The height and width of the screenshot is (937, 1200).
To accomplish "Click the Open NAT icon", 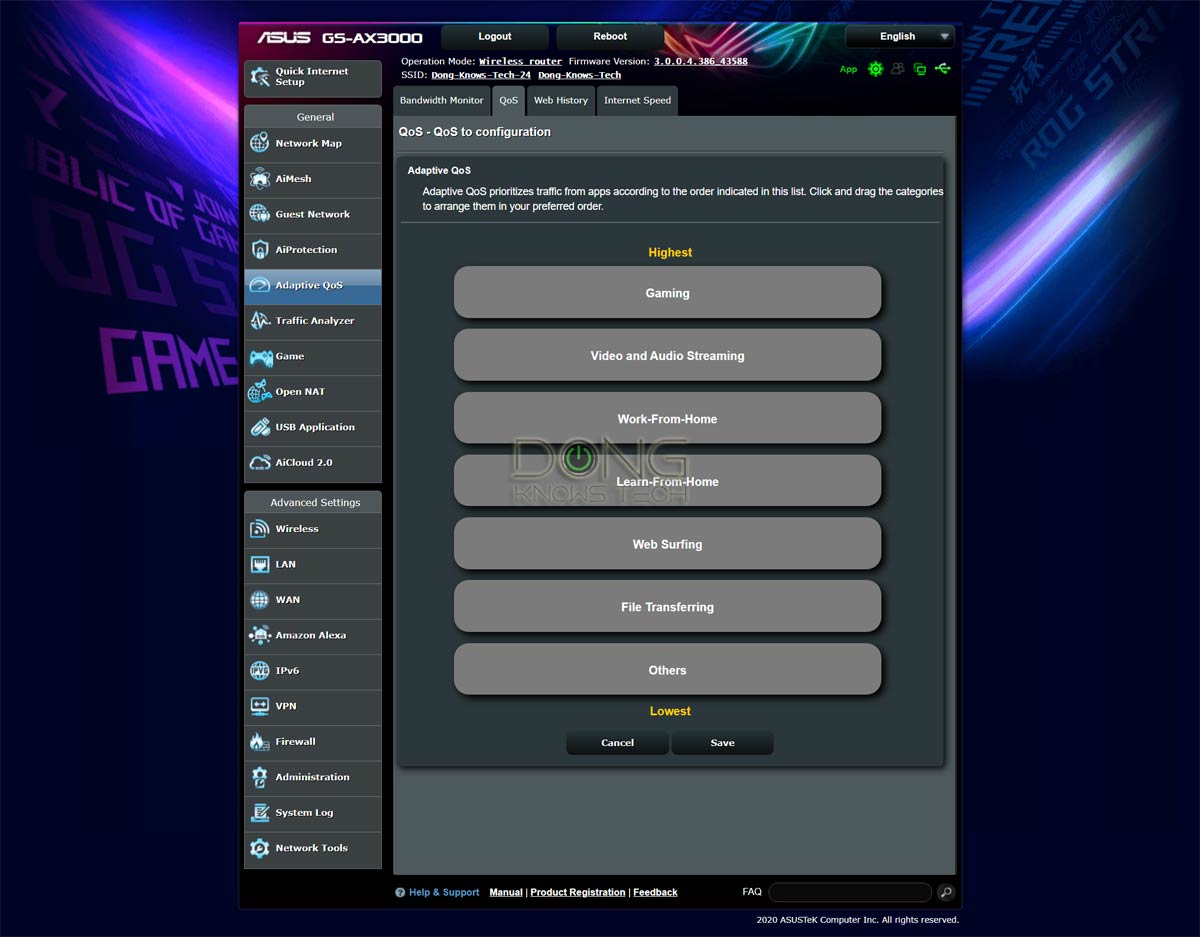I will [260, 392].
